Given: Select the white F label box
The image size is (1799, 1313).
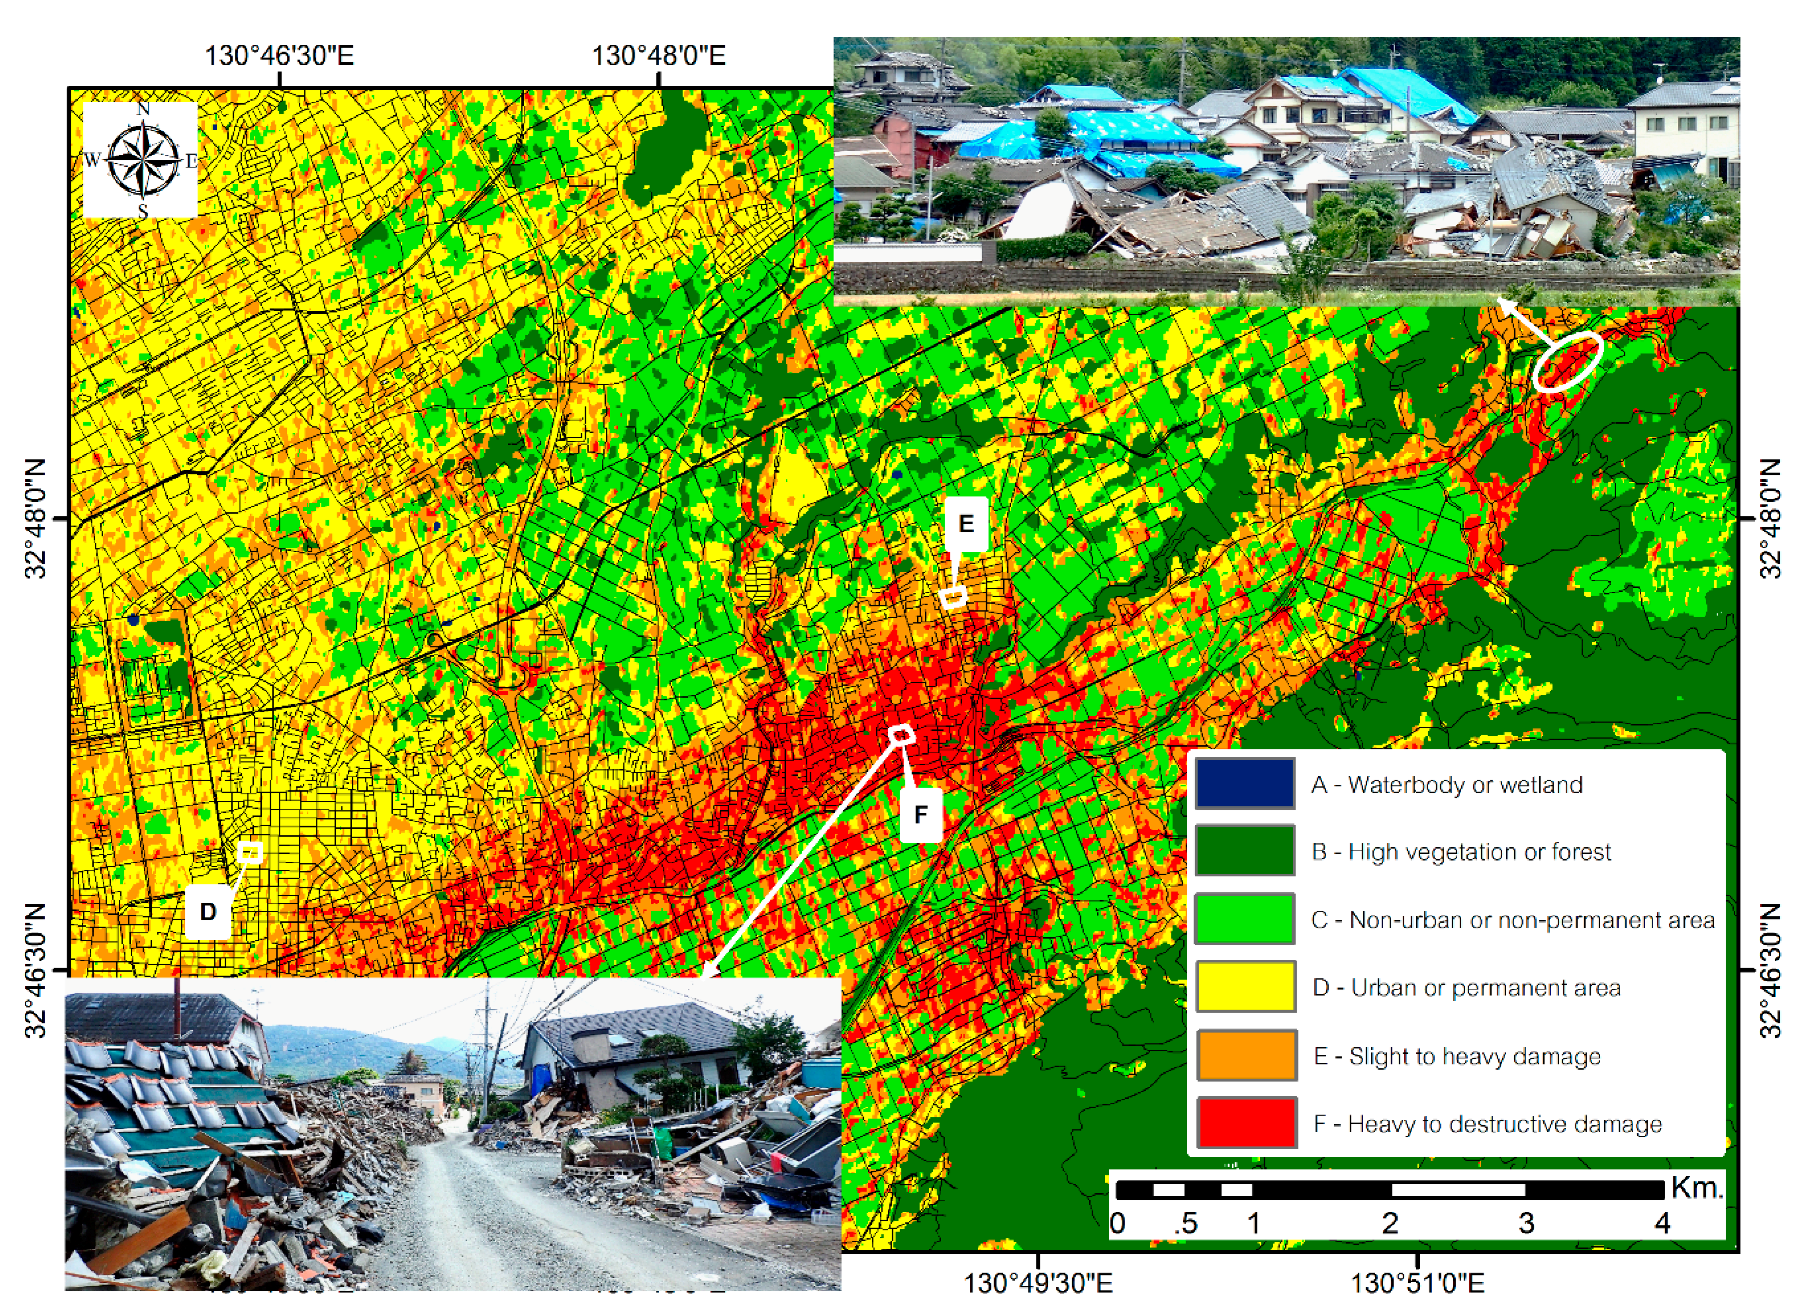Looking at the screenshot, I should click(920, 815).
